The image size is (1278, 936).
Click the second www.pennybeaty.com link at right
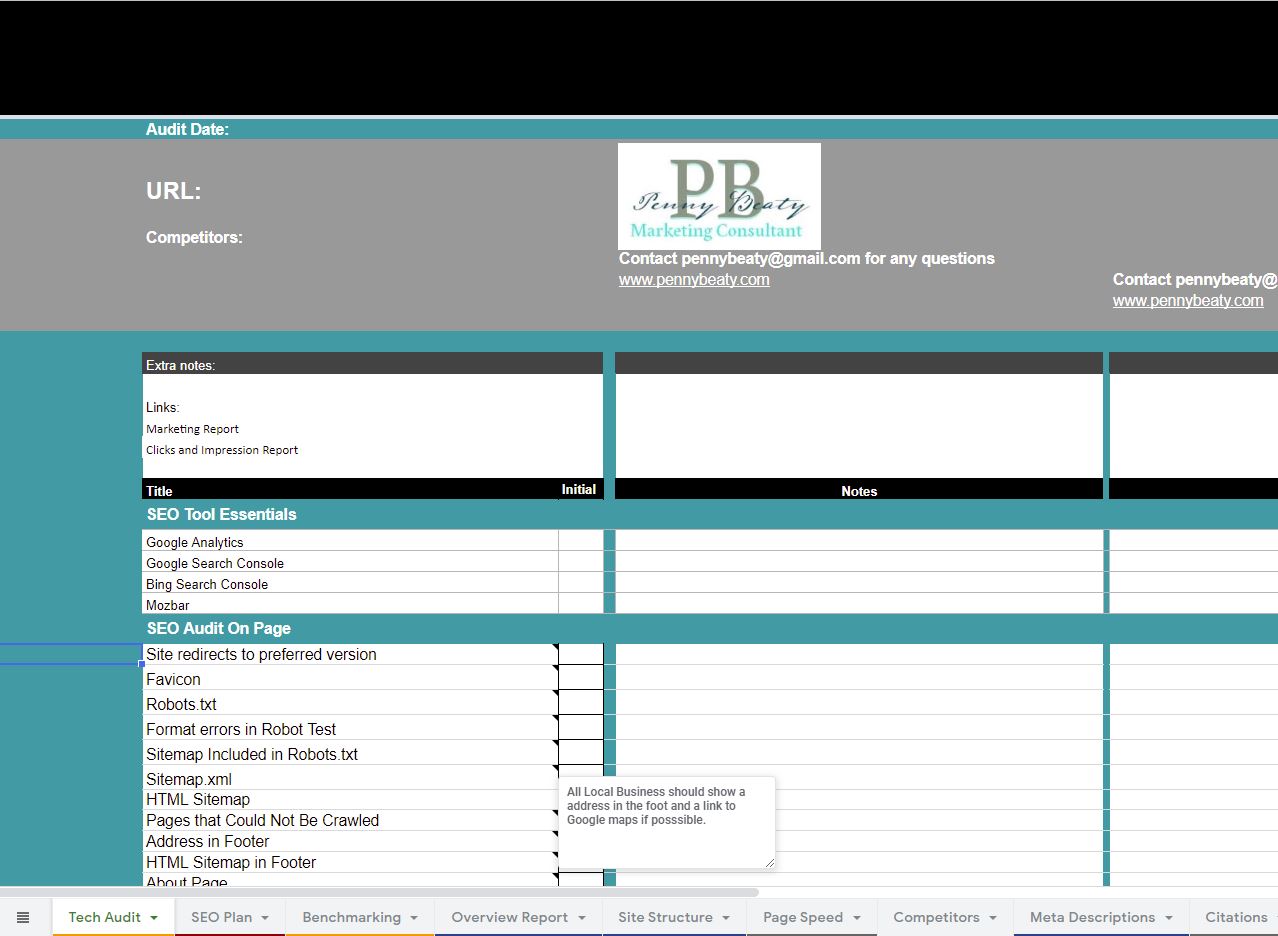1188,301
